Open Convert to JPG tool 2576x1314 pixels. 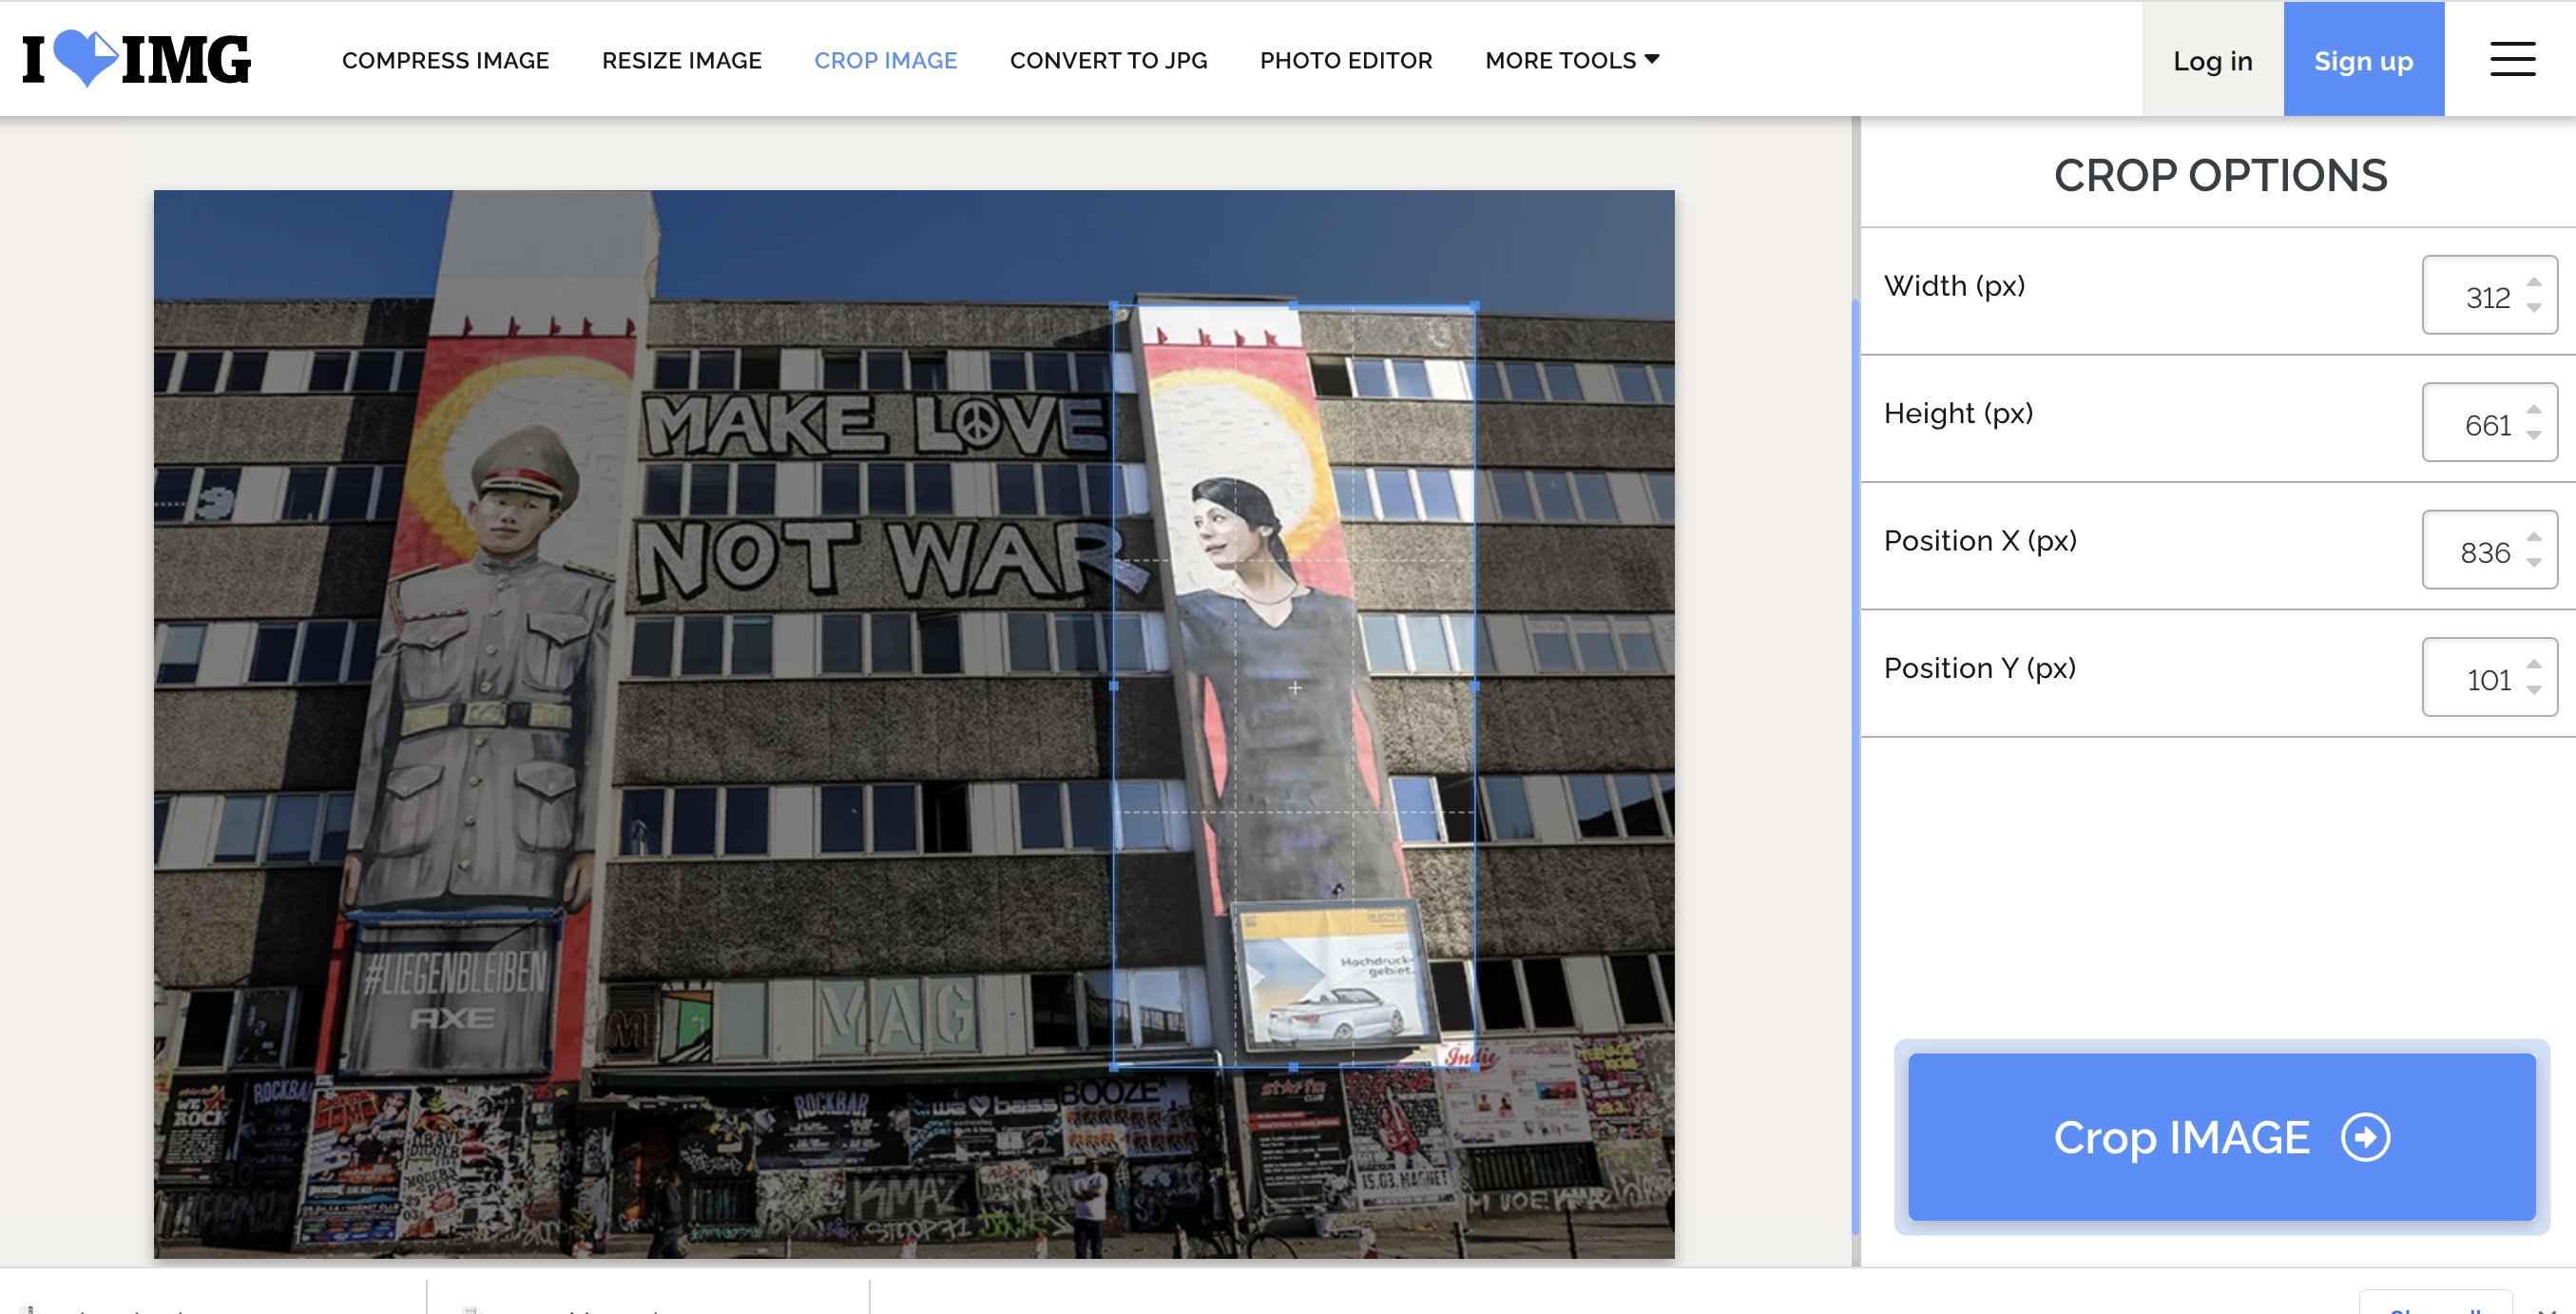click(x=1108, y=60)
